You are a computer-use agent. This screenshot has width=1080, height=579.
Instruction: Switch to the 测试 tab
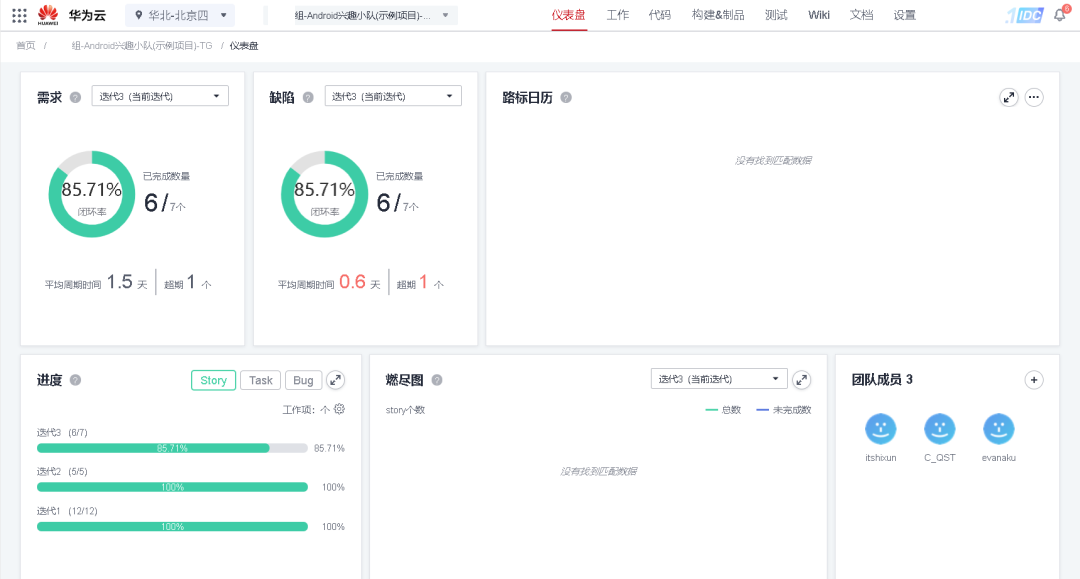[776, 15]
